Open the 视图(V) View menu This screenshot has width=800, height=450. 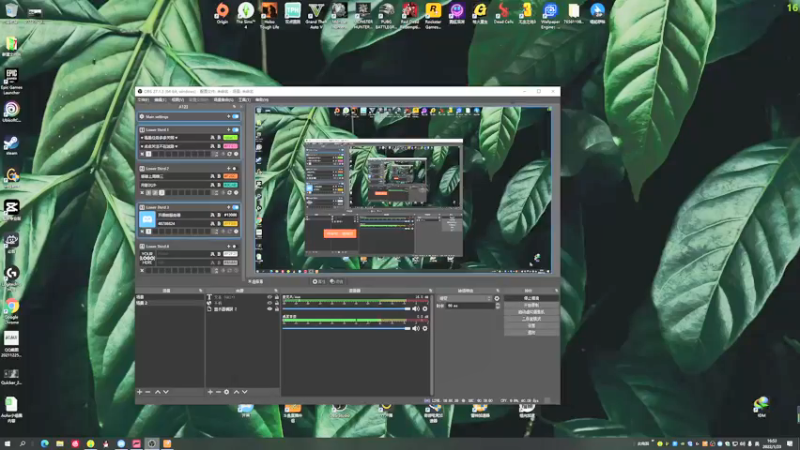click(178, 100)
